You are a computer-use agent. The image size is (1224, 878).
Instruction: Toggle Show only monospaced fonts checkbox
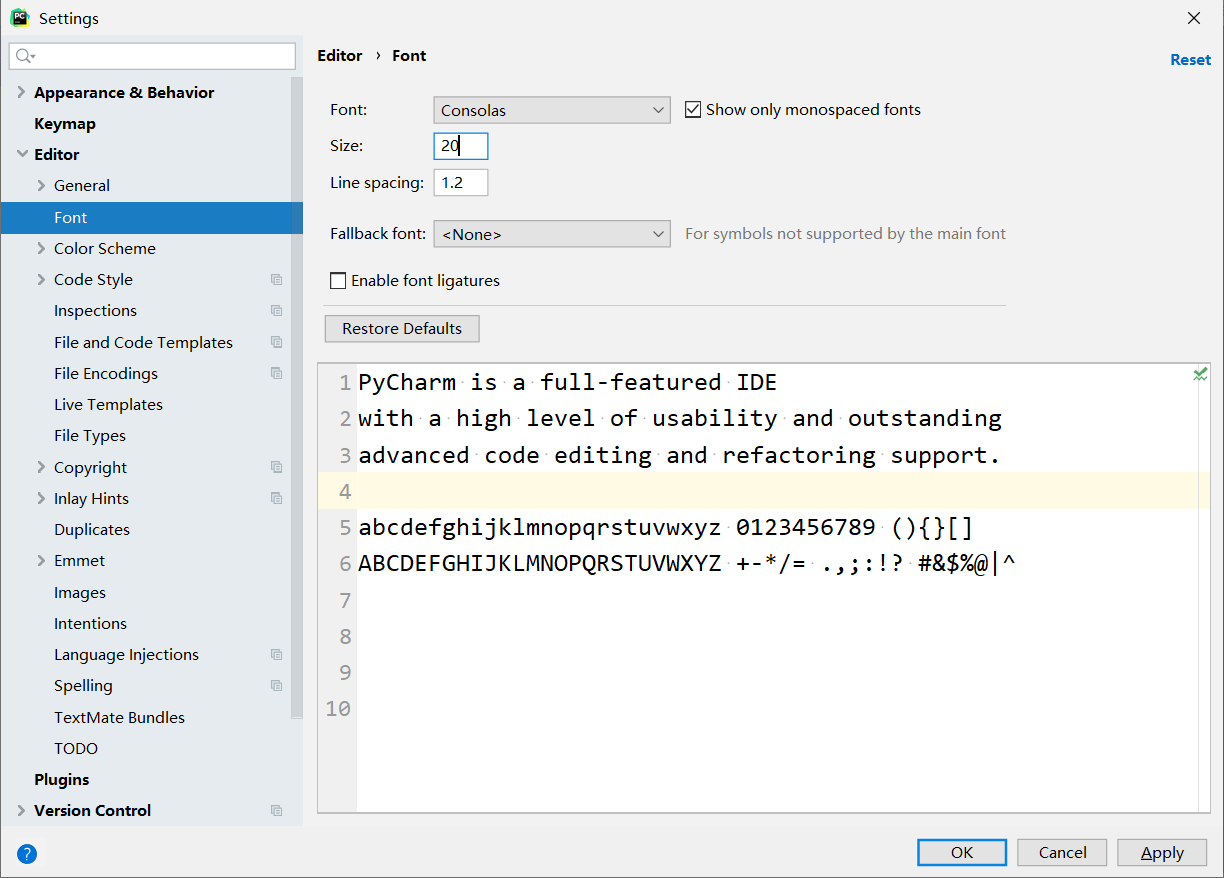coord(693,110)
